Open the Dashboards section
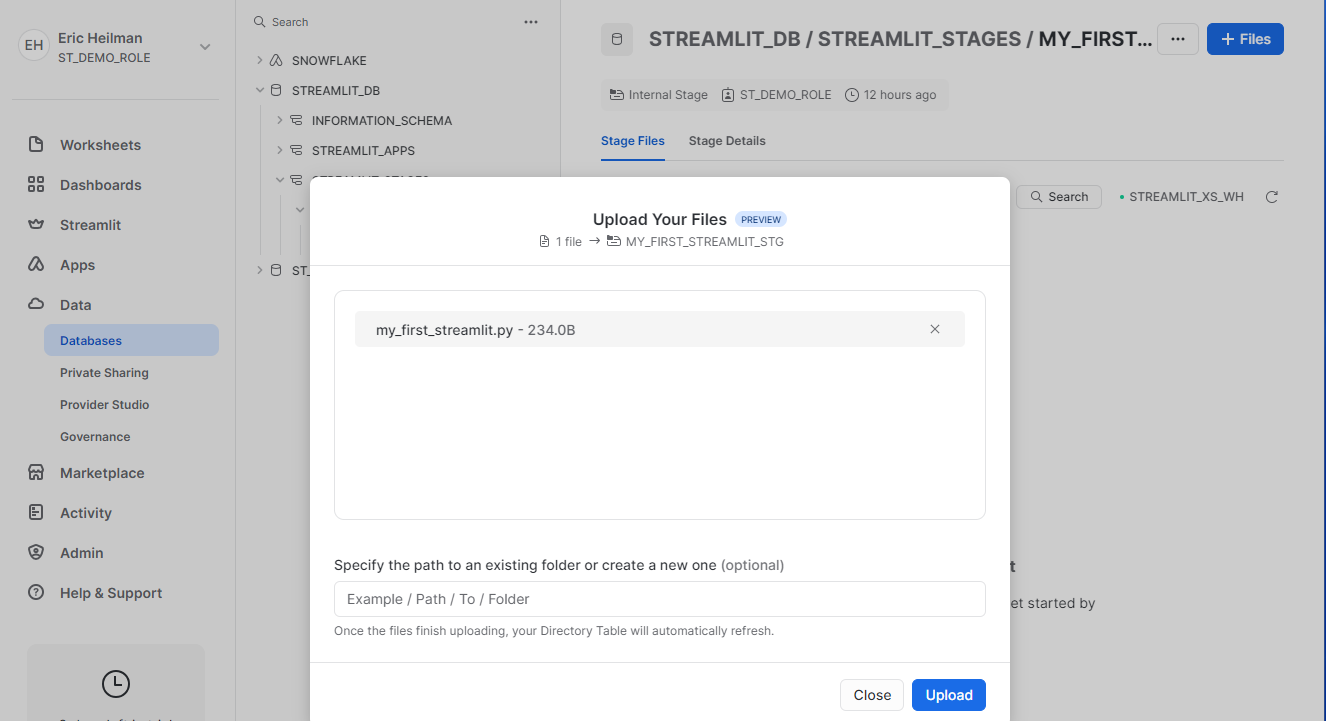1326x721 pixels. (x=100, y=185)
